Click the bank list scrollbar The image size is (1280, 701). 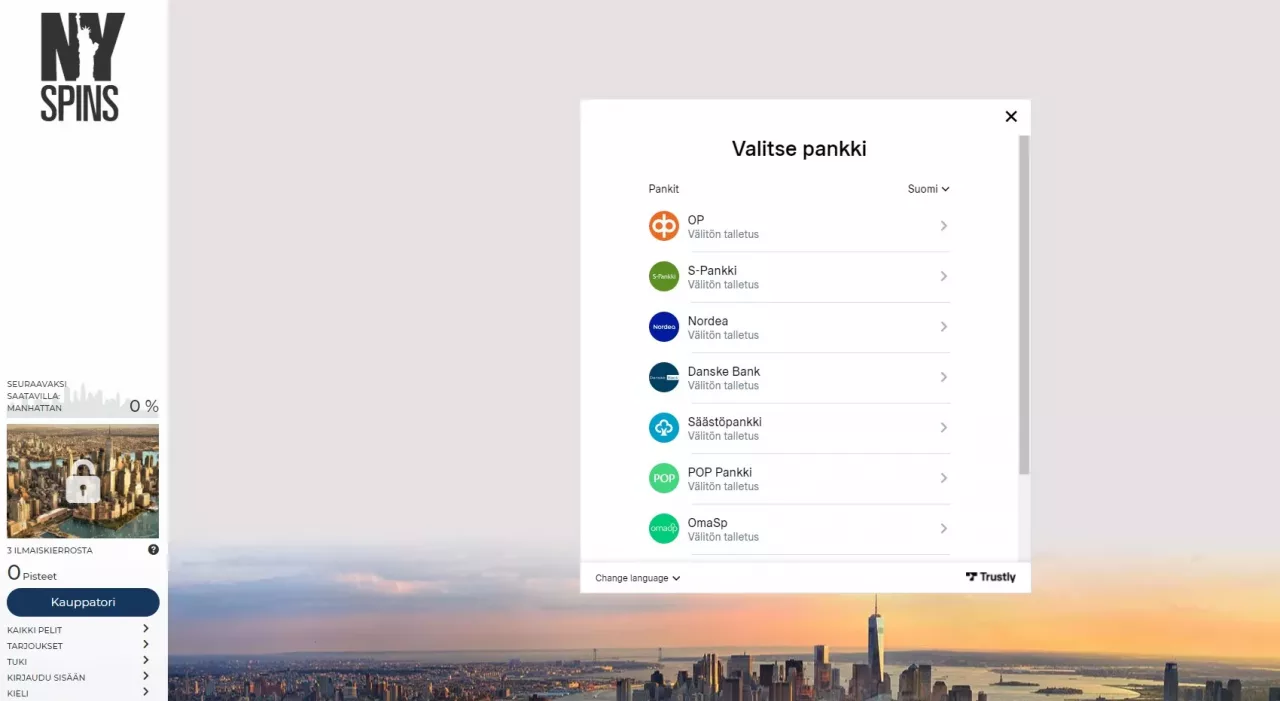(x=1024, y=305)
